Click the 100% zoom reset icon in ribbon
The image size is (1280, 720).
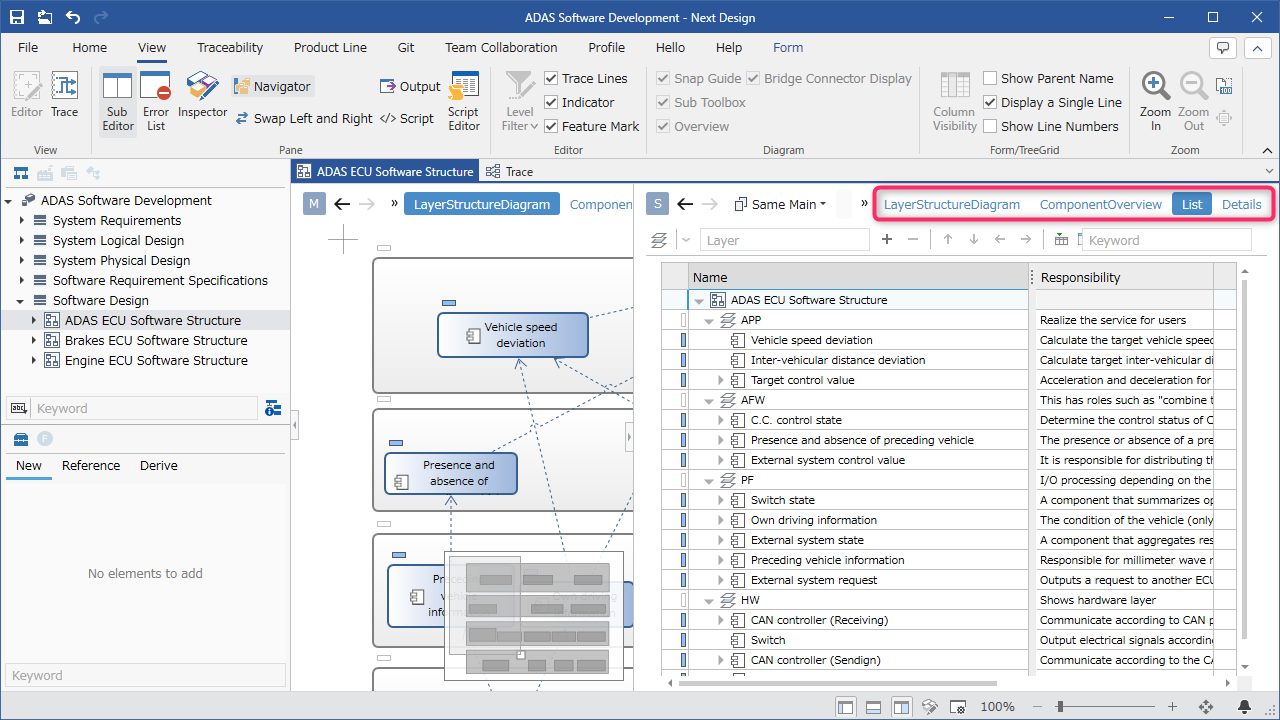coord(1223,87)
